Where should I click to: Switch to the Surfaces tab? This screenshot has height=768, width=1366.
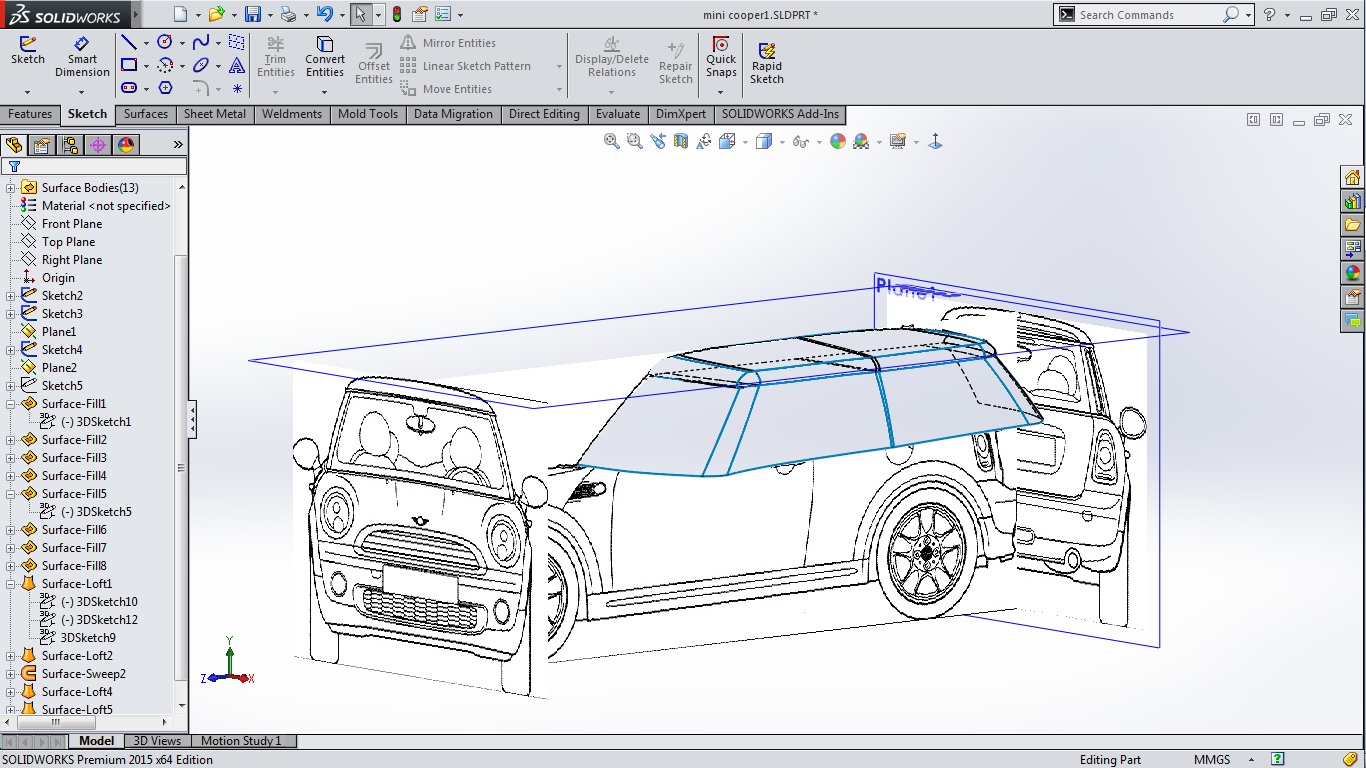(146, 114)
